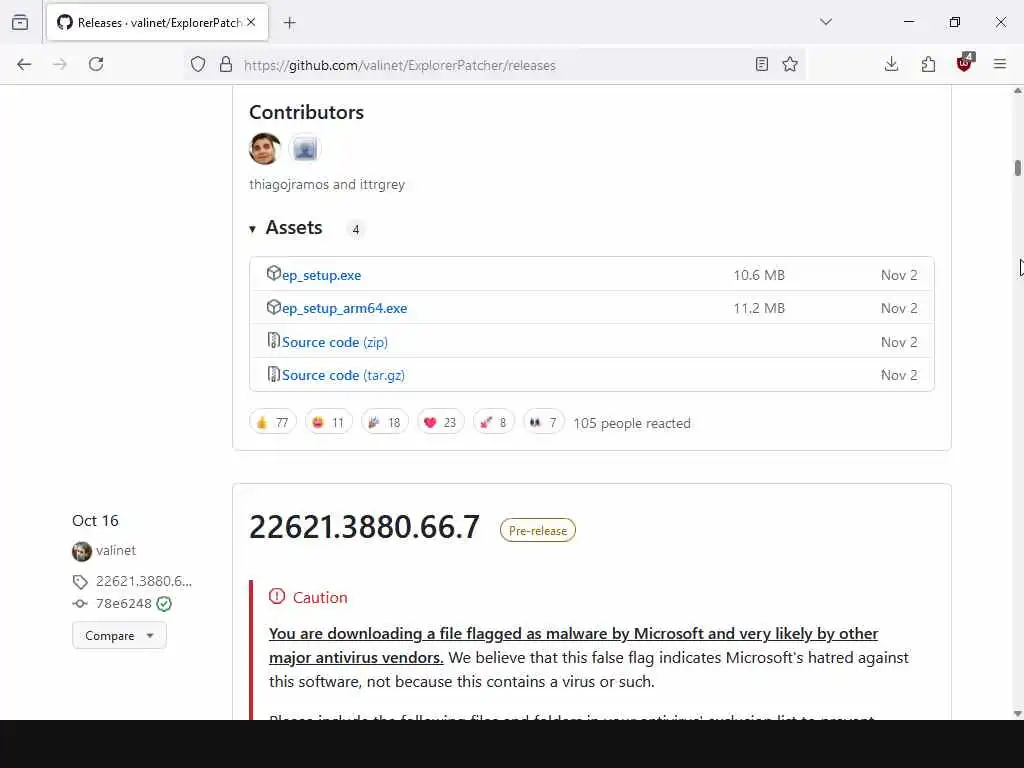Viewport: 1024px width, 768px height.
Task: Bookmark this page with the star icon
Action: [x=790, y=64]
